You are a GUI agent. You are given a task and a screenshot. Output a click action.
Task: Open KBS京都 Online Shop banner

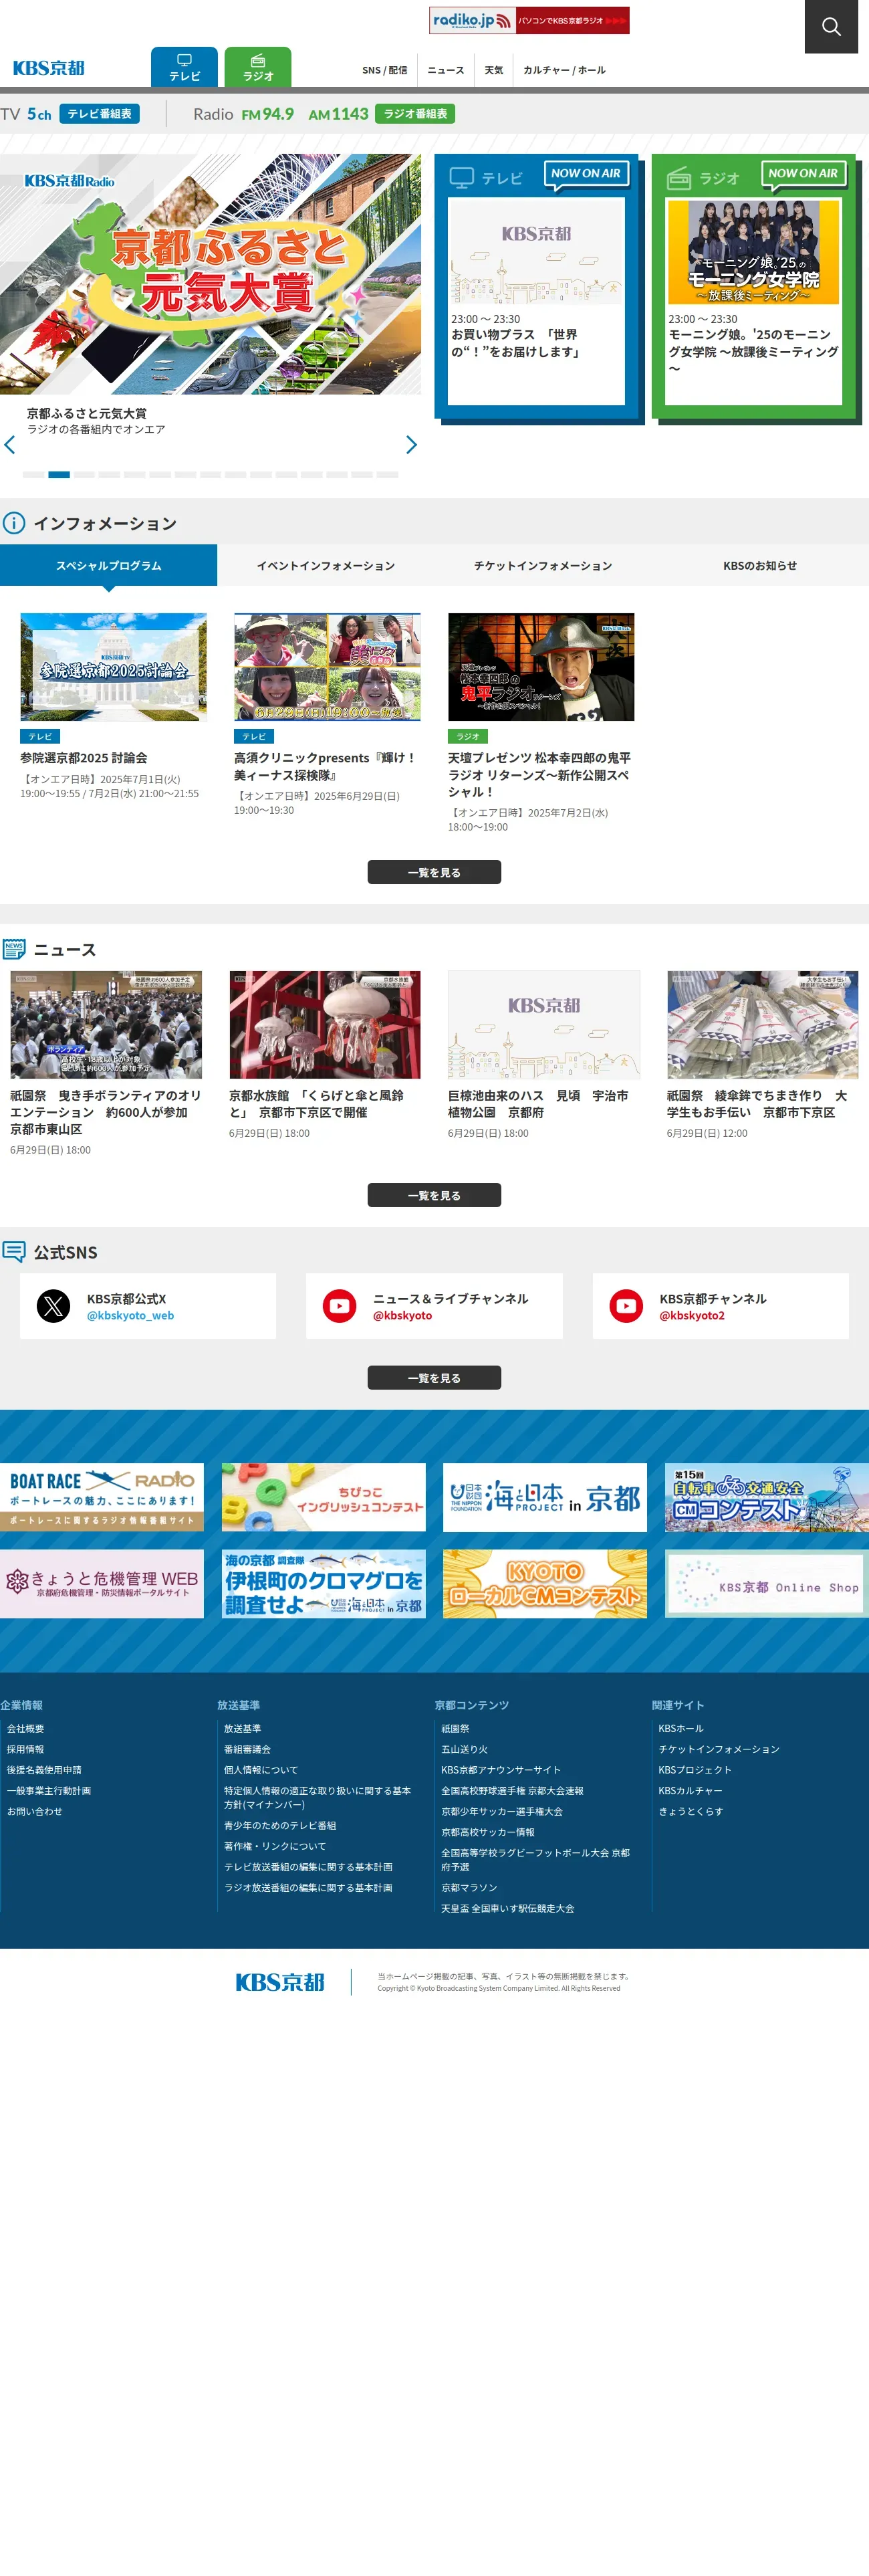point(767,1584)
